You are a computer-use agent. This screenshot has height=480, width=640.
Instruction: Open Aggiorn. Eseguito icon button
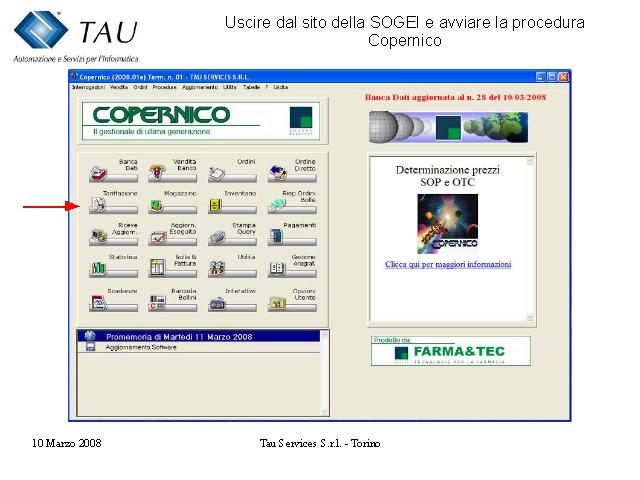[173, 238]
